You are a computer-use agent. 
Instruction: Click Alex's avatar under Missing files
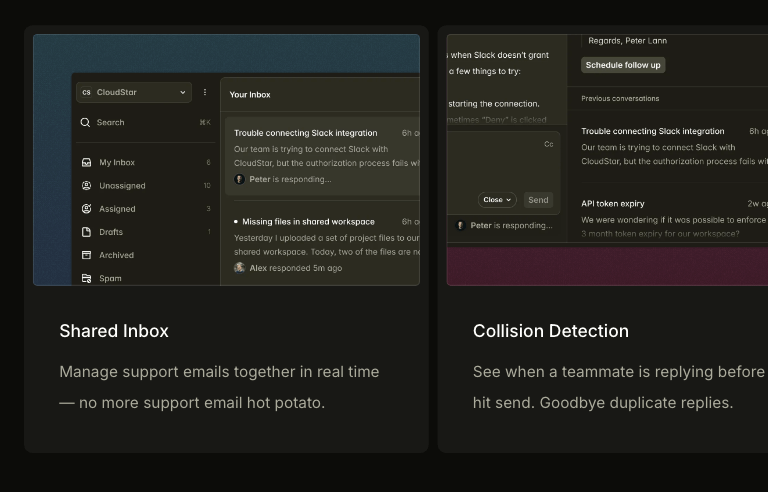[x=239, y=268]
